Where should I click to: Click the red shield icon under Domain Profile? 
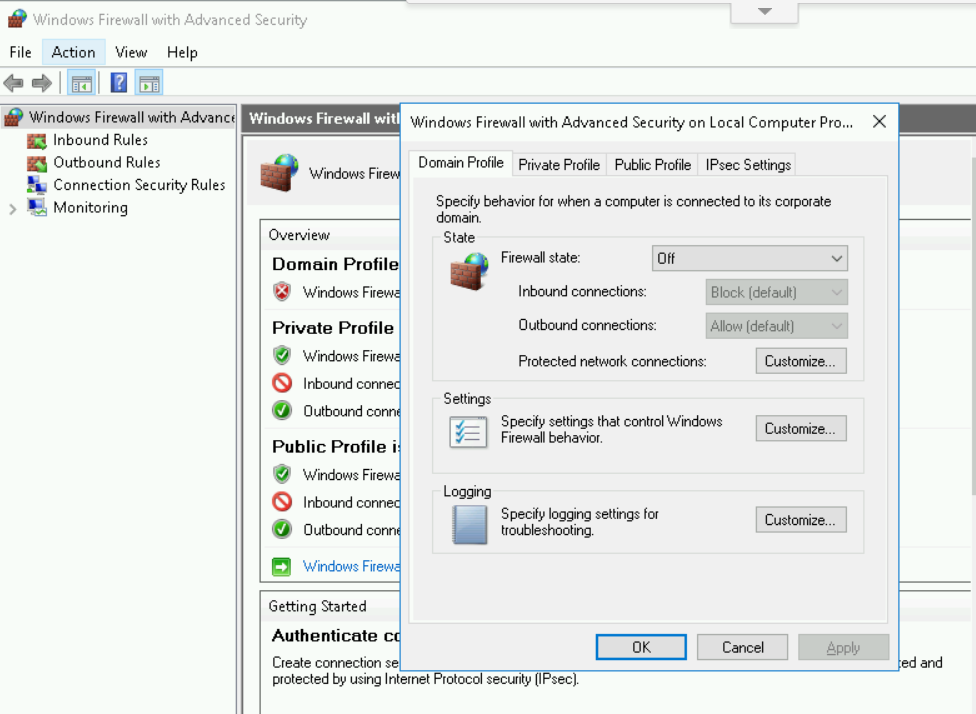(x=282, y=291)
